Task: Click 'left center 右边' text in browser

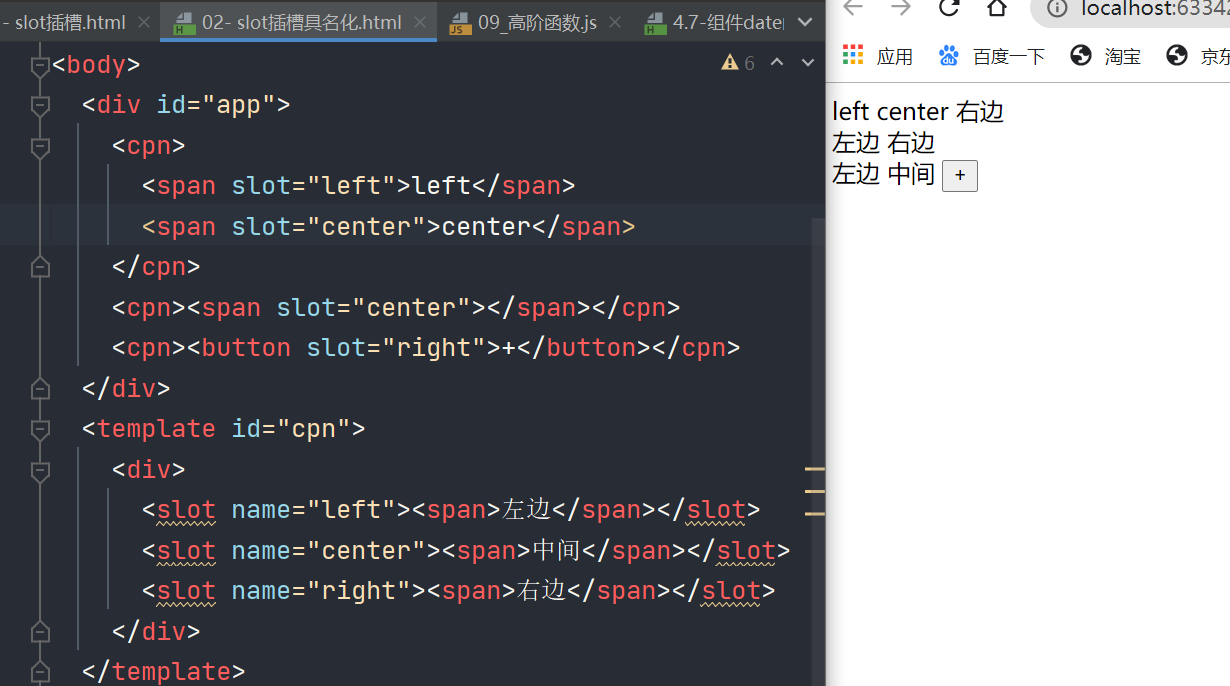Action: click(918, 112)
